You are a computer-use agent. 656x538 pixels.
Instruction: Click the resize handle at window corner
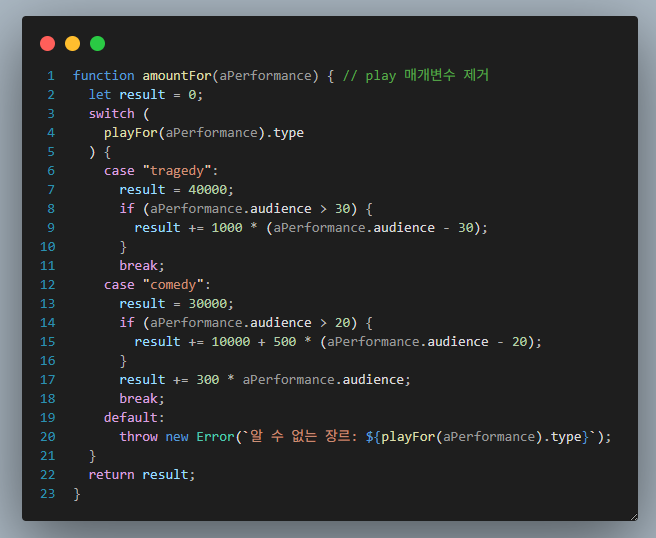[x=634, y=517]
